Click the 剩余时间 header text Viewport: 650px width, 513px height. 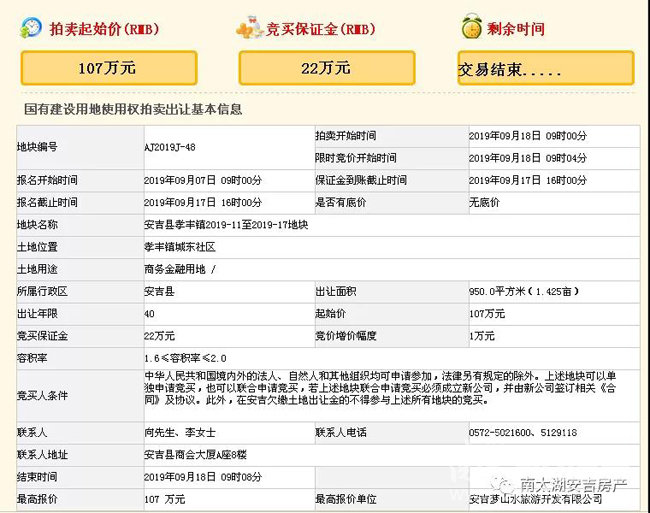pos(515,29)
